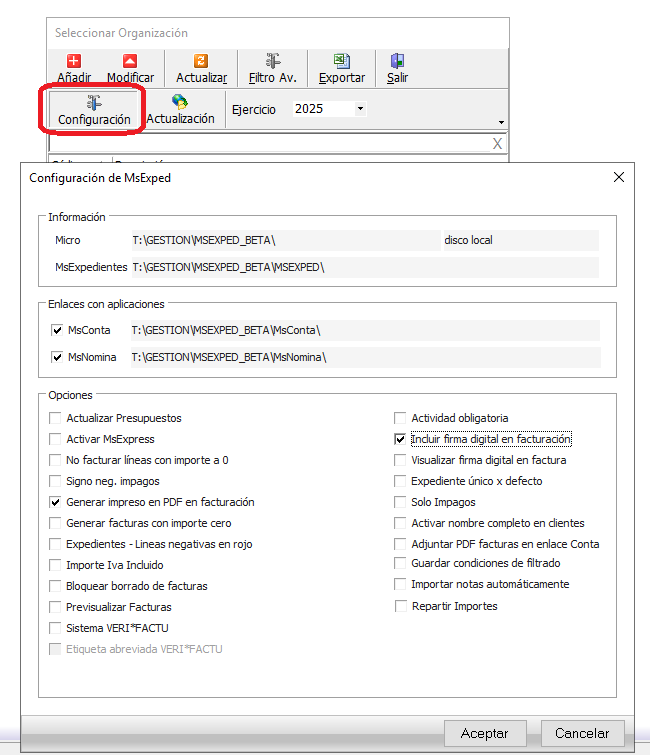
Task: Click the search input field
Action: point(270,143)
